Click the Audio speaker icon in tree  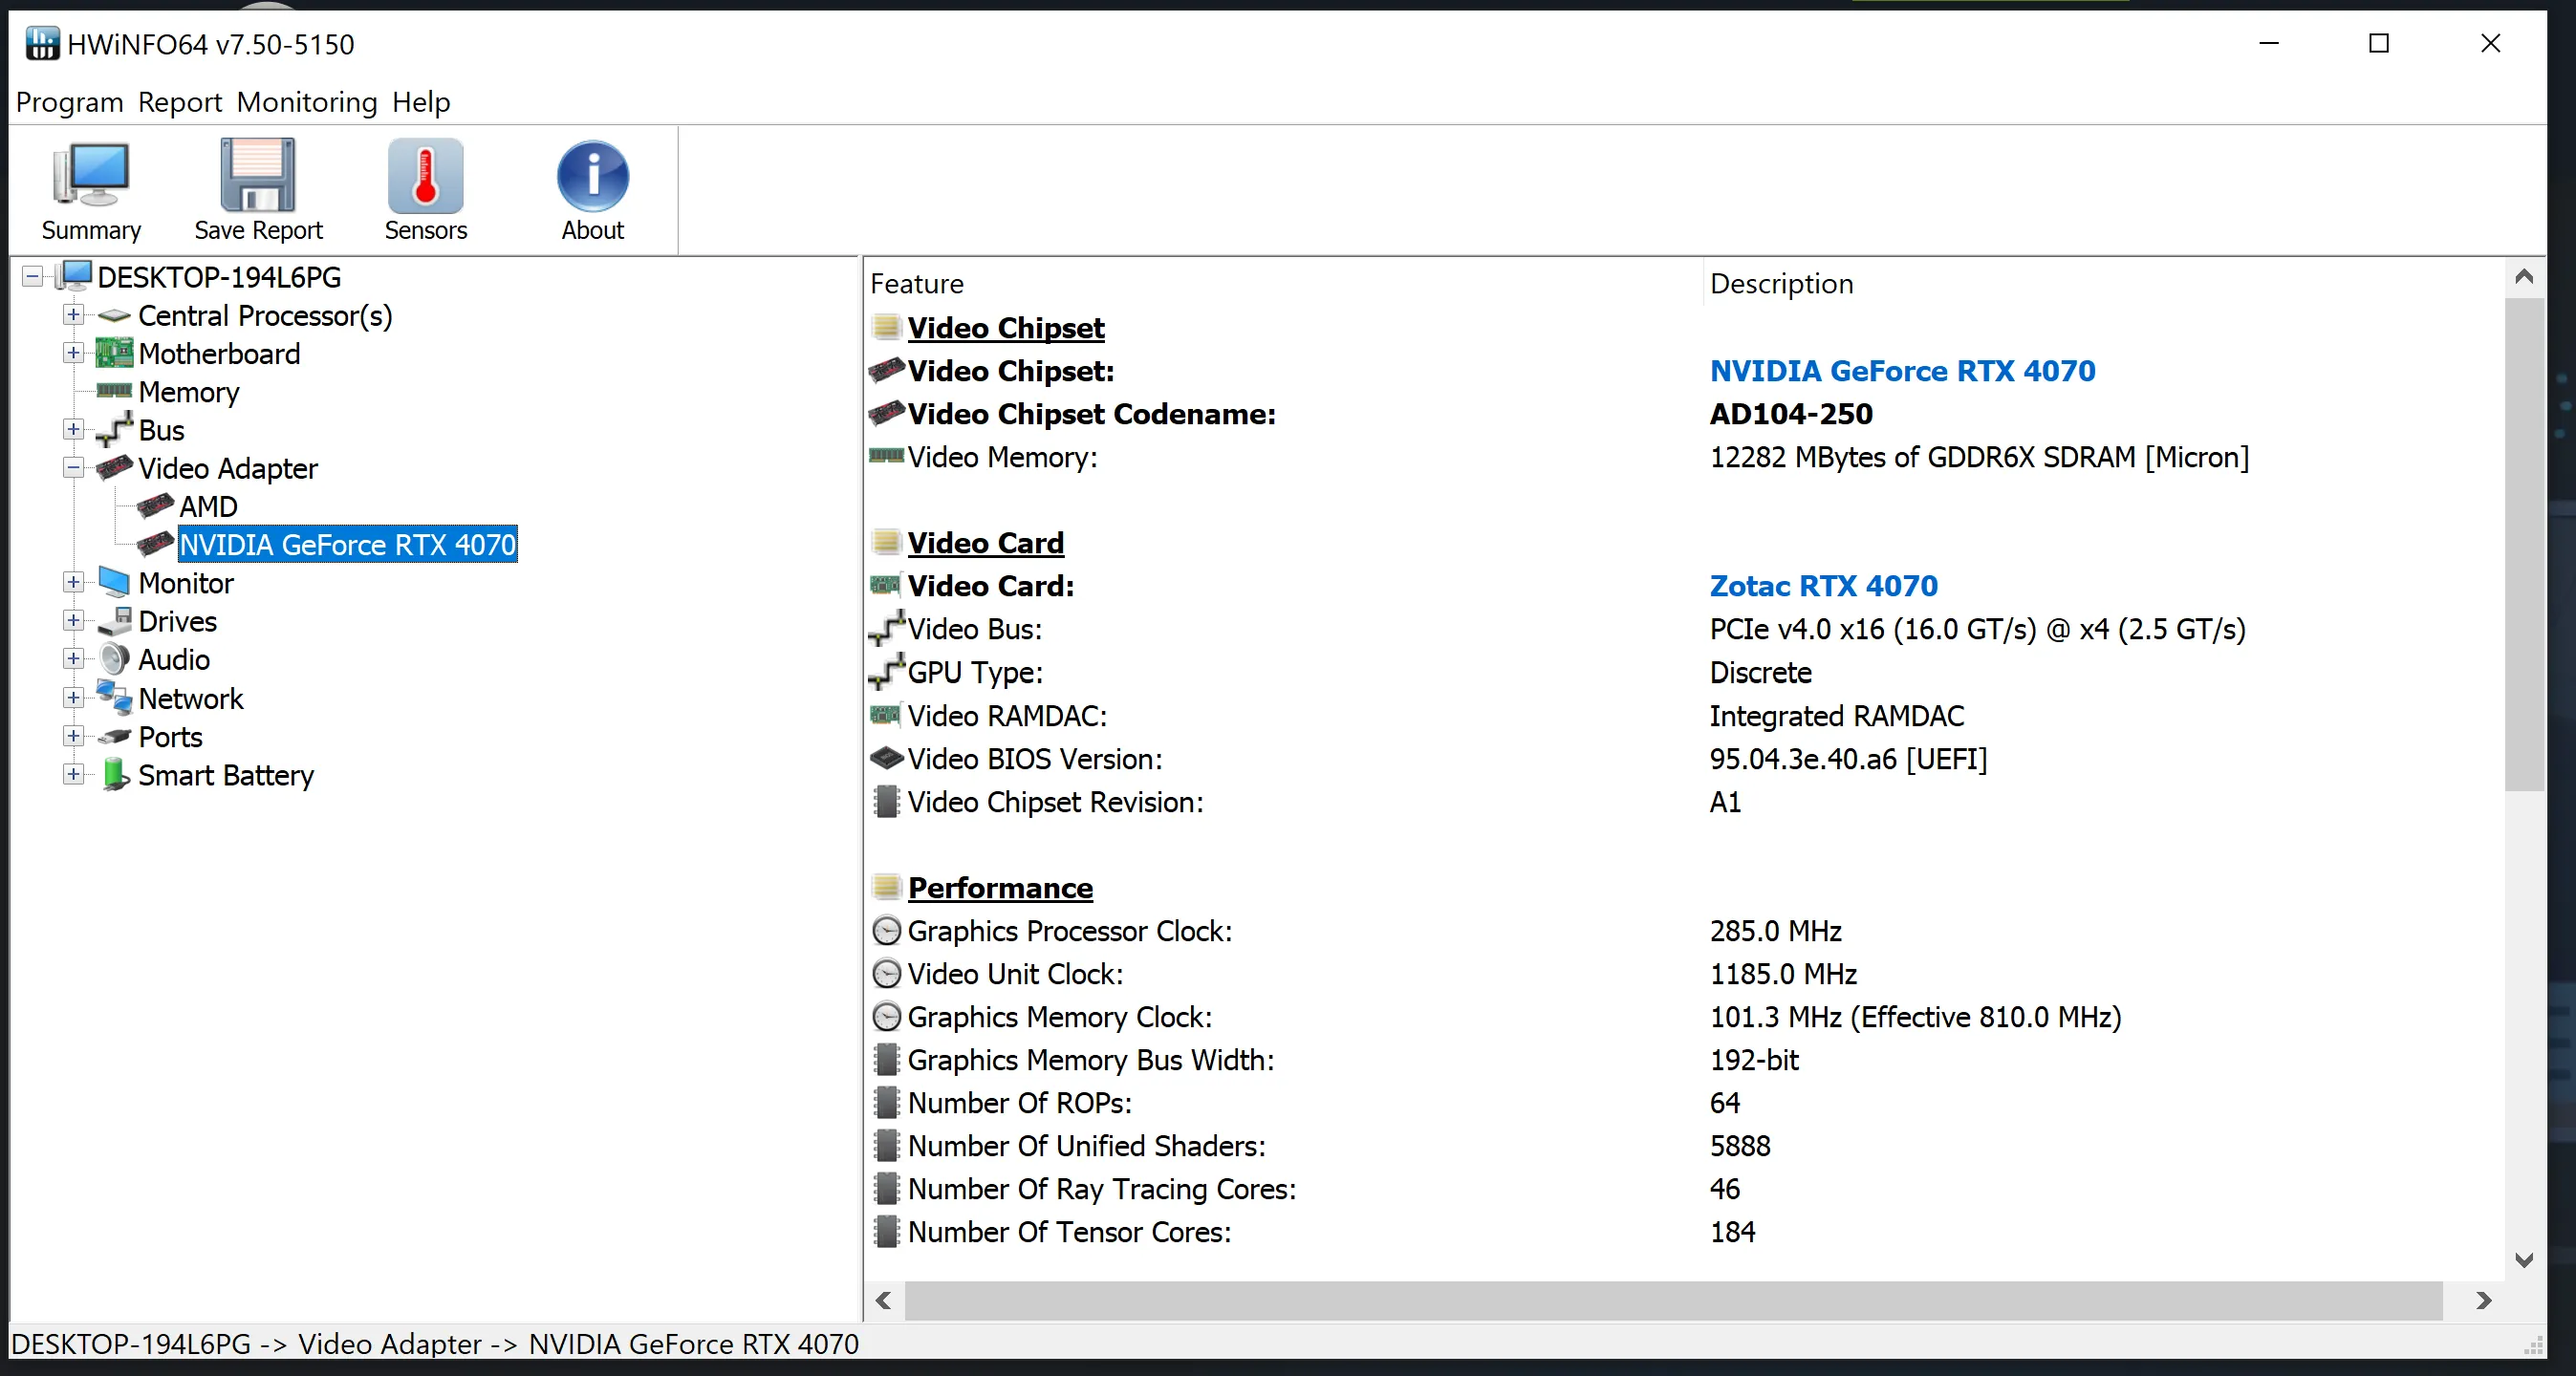point(114,659)
